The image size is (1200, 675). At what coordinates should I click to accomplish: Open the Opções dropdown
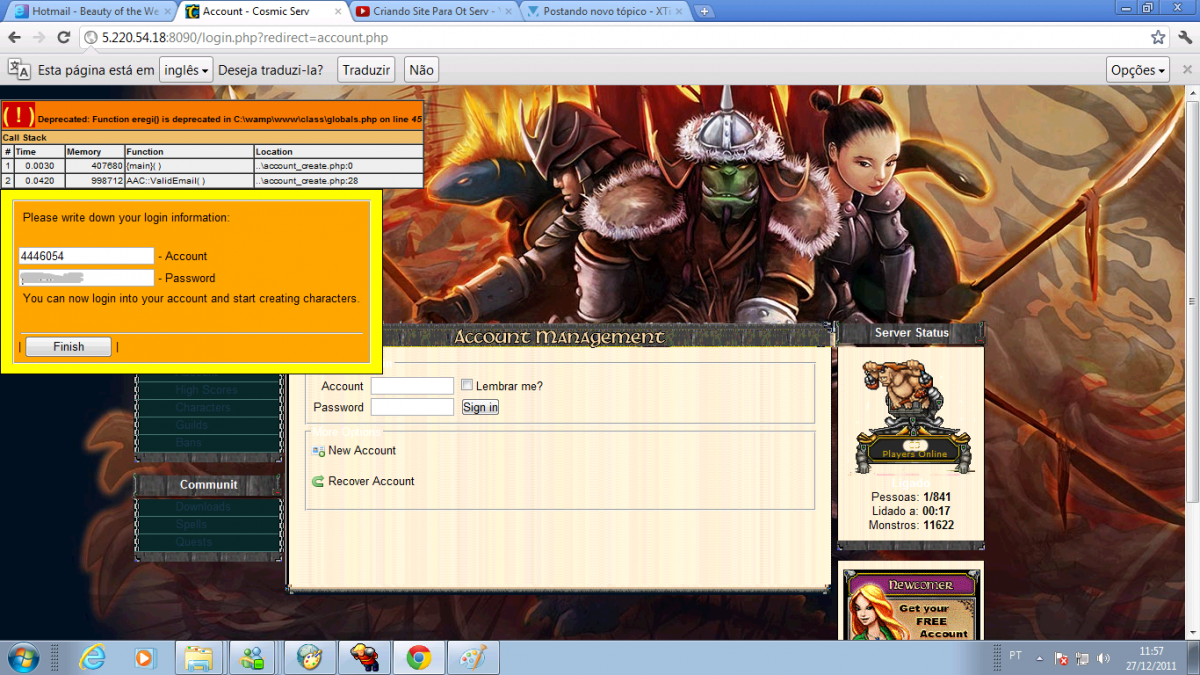[x=1138, y=70]
